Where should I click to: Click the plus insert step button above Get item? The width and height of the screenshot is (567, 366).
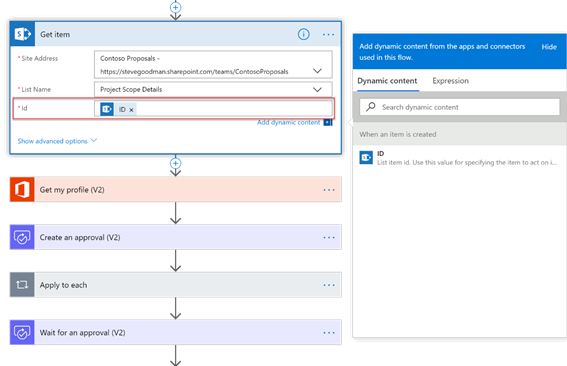pyautogui.click(x=175, y=7)
